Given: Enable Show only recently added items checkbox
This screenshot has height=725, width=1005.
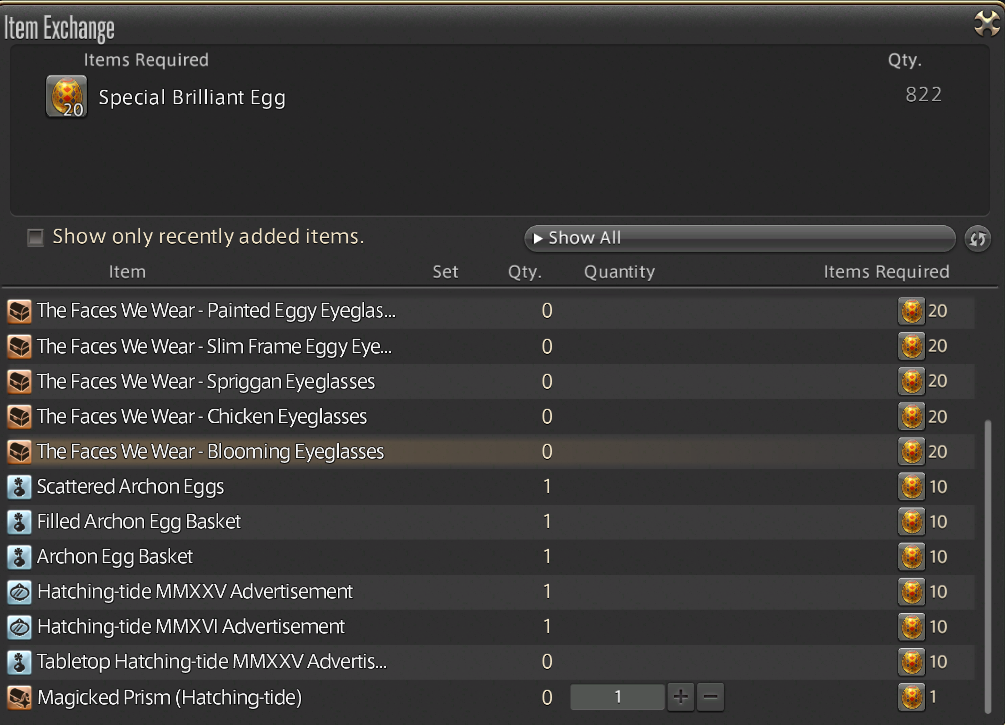Looking at the screenshot, I should (x=35, y=238).
